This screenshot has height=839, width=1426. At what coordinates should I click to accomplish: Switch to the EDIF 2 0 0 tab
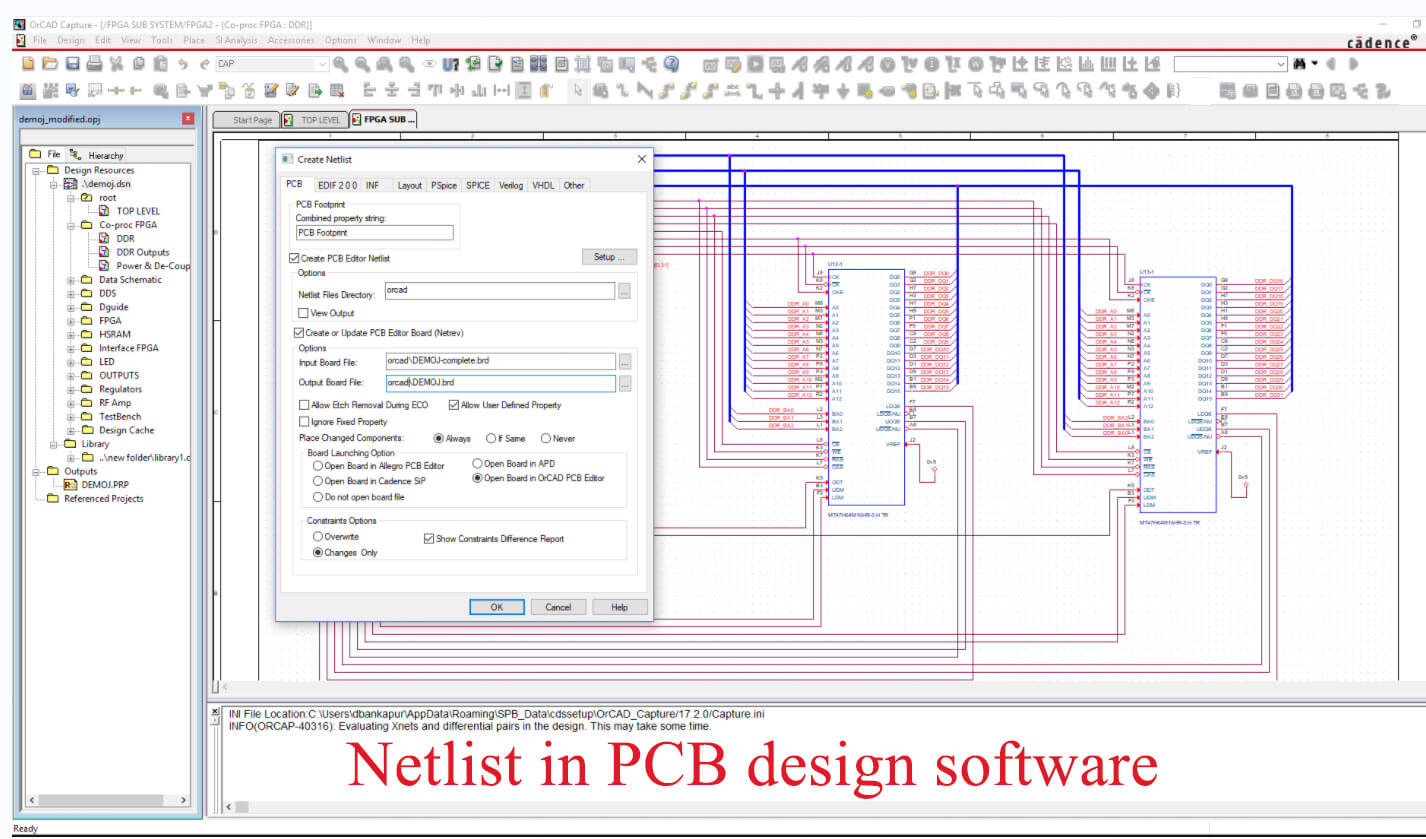coord(337,185)
